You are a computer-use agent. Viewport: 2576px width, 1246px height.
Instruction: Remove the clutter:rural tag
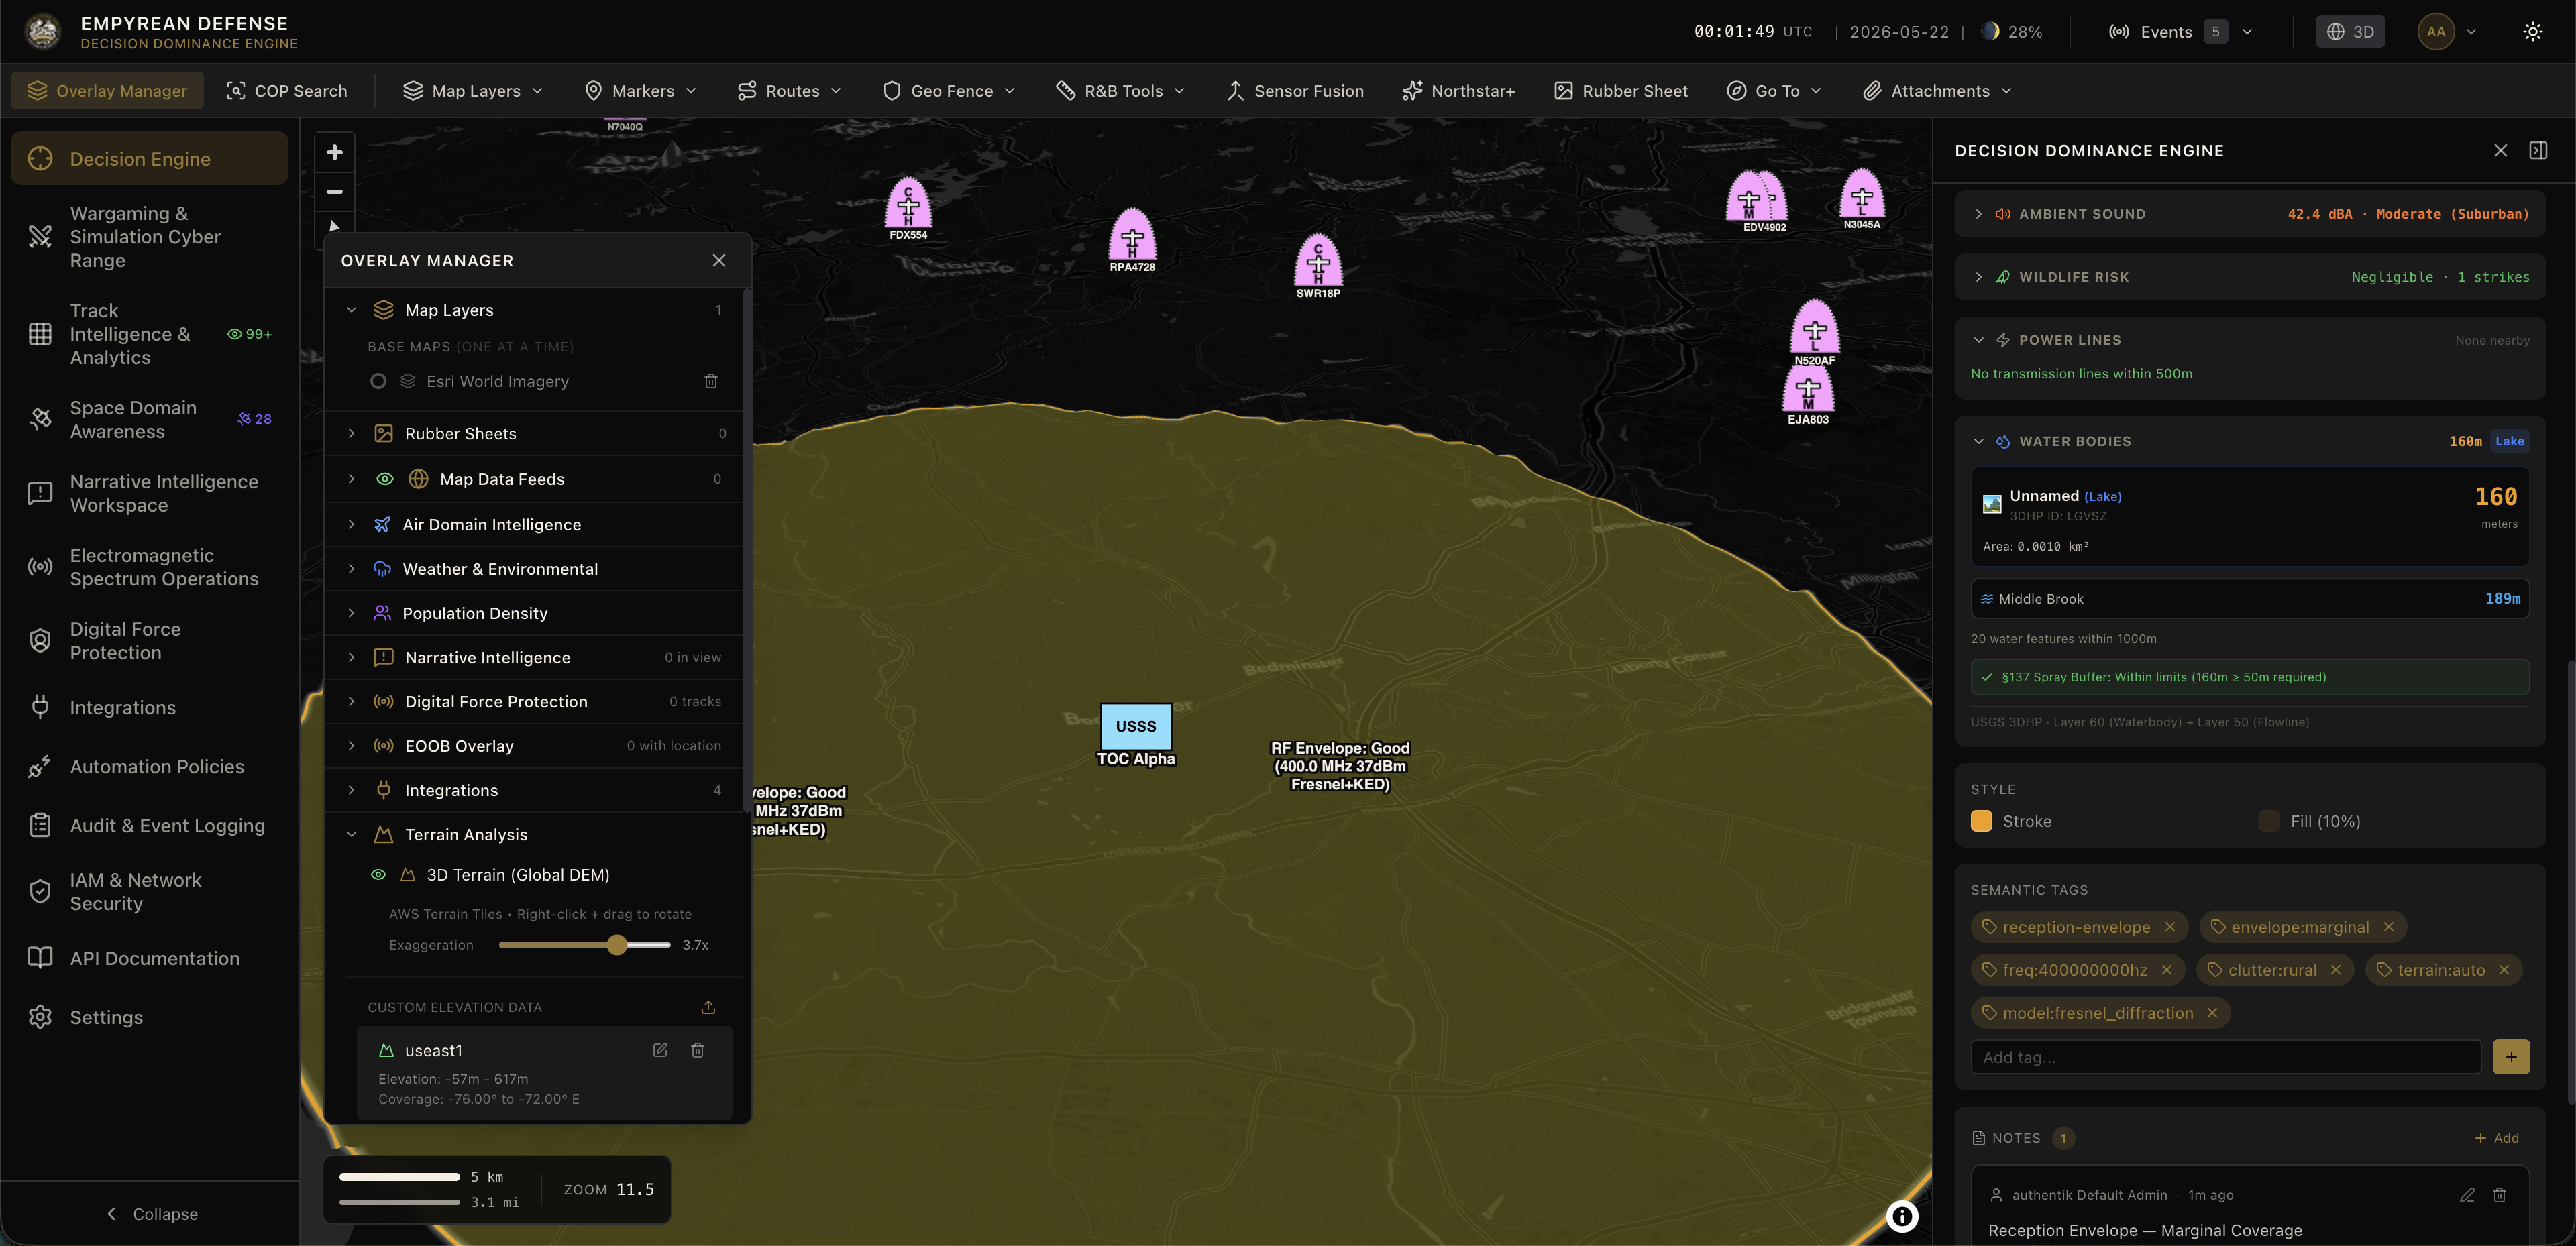(2336, 970)
